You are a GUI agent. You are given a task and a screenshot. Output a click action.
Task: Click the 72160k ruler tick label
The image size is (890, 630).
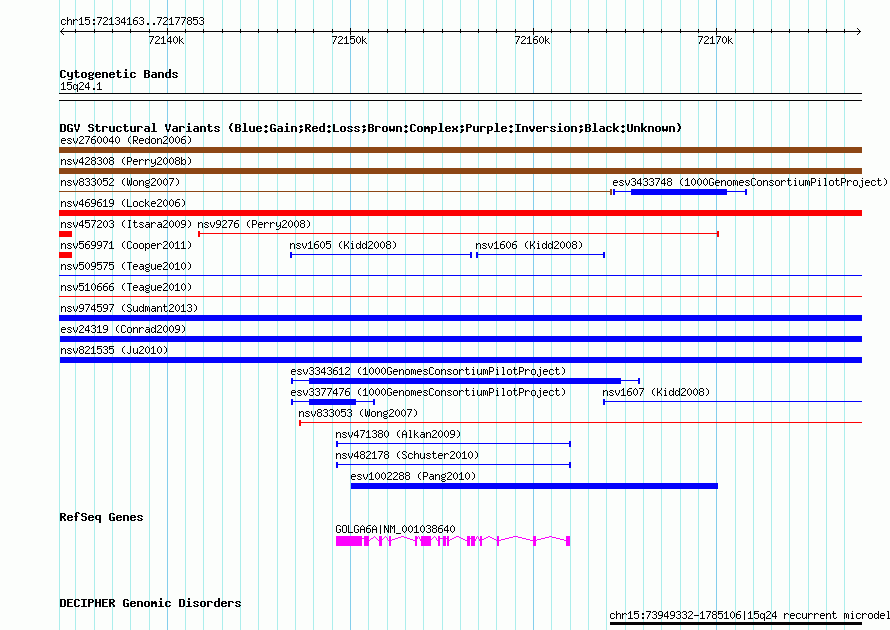point(532,40)
